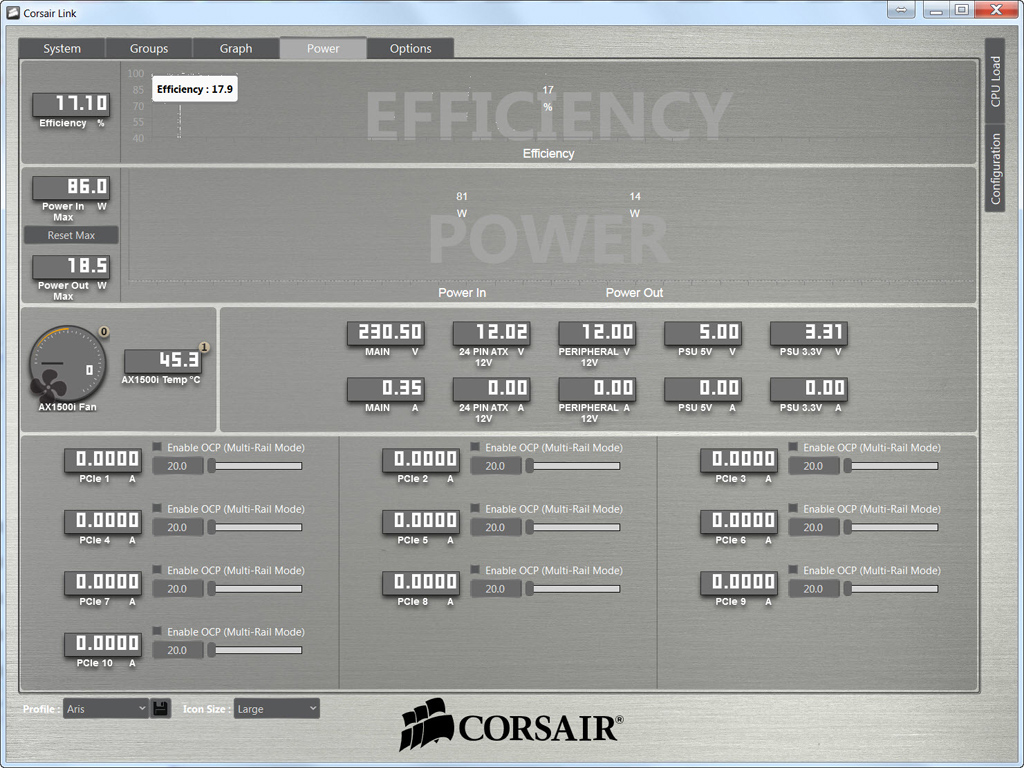Open the Profile dropdown showing Aris
This screenshot has width=1024, height=768.
click(x=106, y=709)
